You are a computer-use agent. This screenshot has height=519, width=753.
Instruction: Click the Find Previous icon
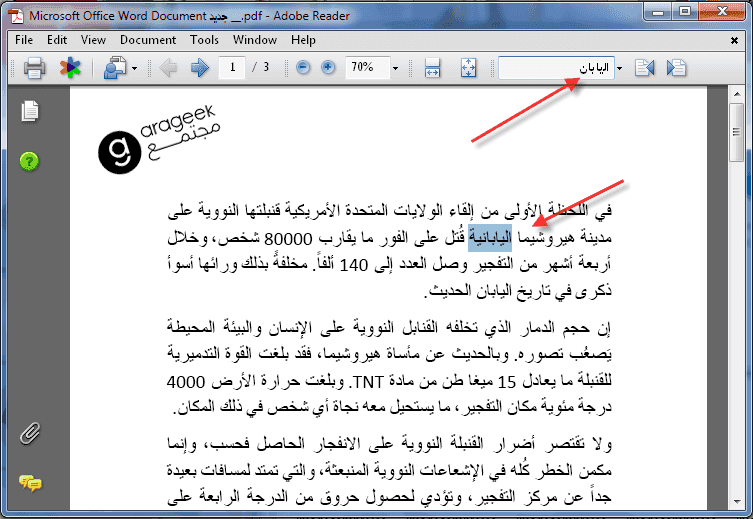tap(644, 68)
